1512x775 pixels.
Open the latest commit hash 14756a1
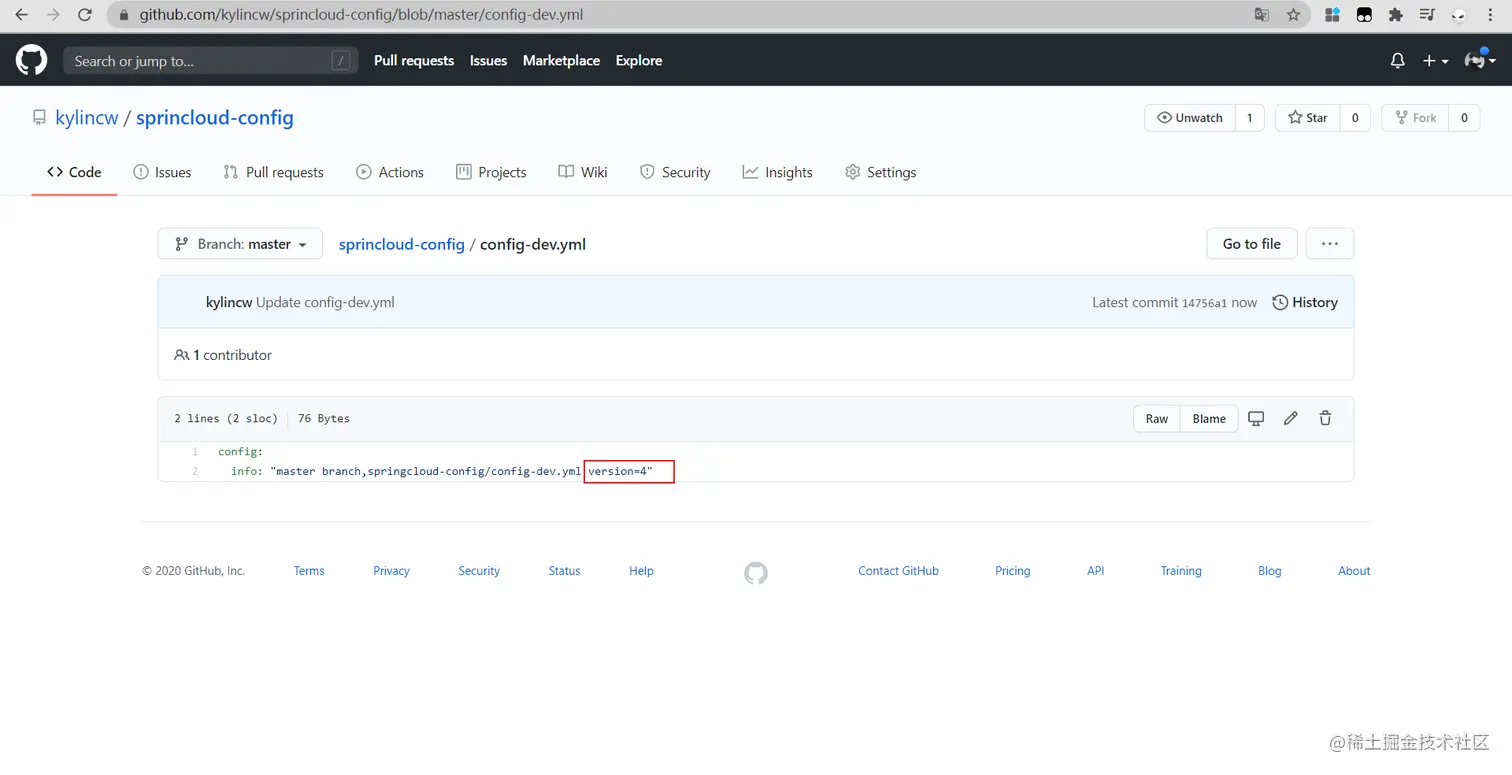tap(1204, 303)
